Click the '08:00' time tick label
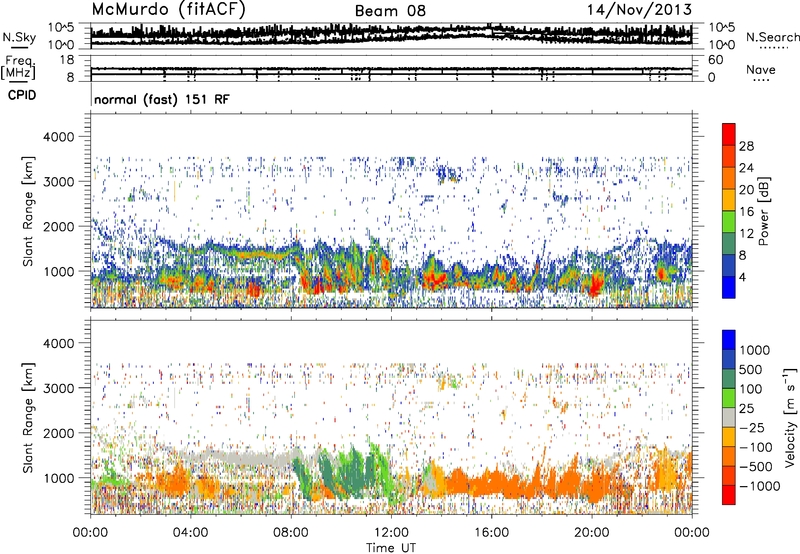The height and width of the screenshot is (554, 800). click(x=291, y=533)
